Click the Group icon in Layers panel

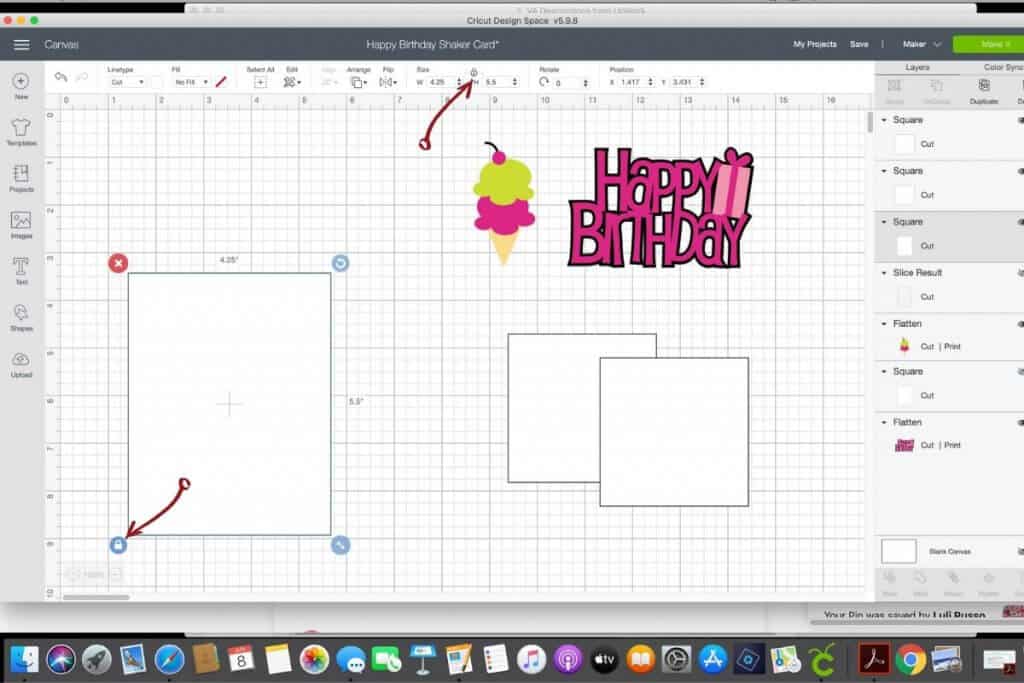click(894, 86)
